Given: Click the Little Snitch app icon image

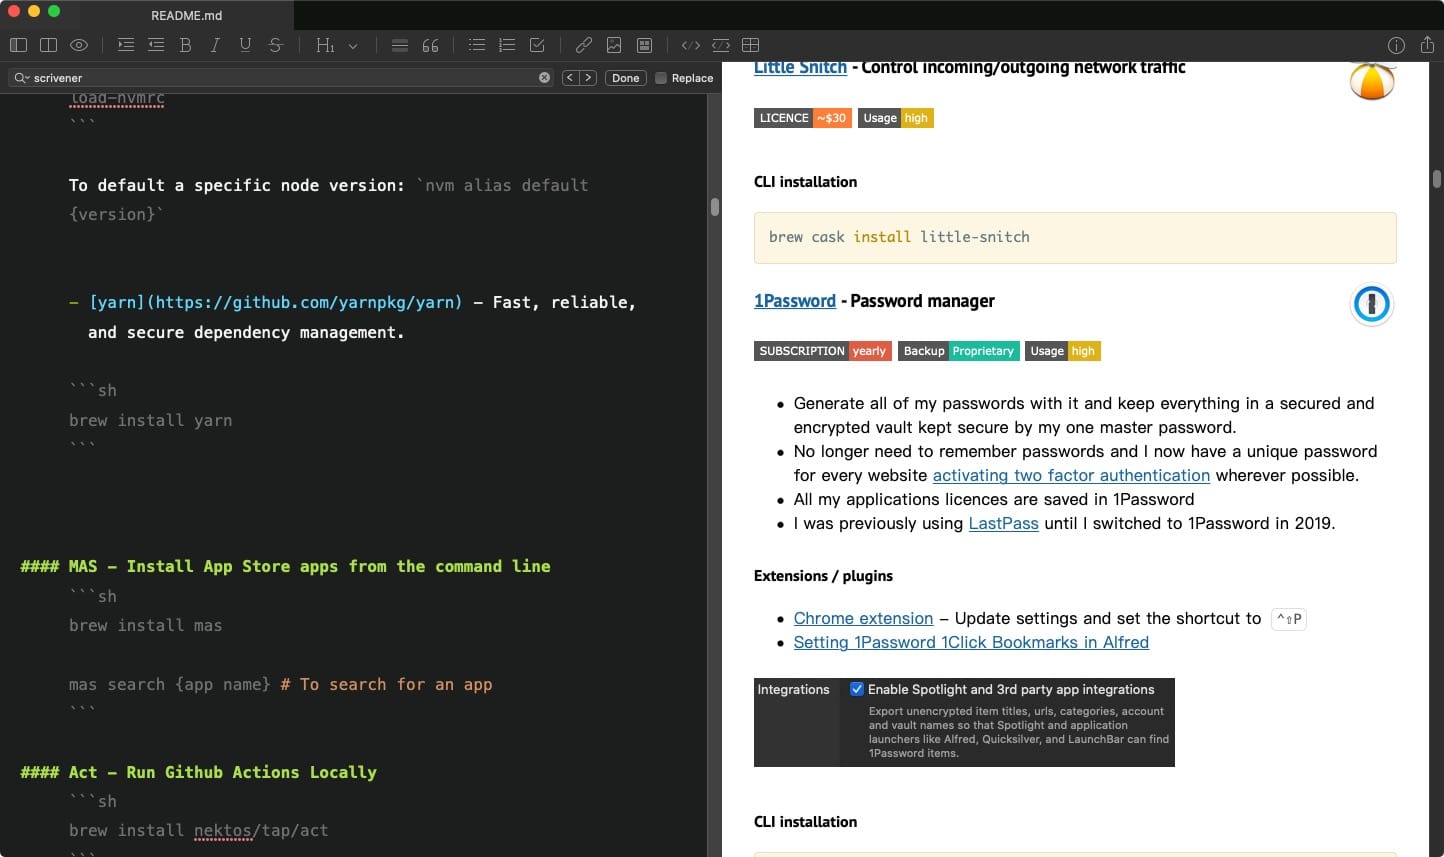Looking at the screenshot, I should tap(1372, 81).
